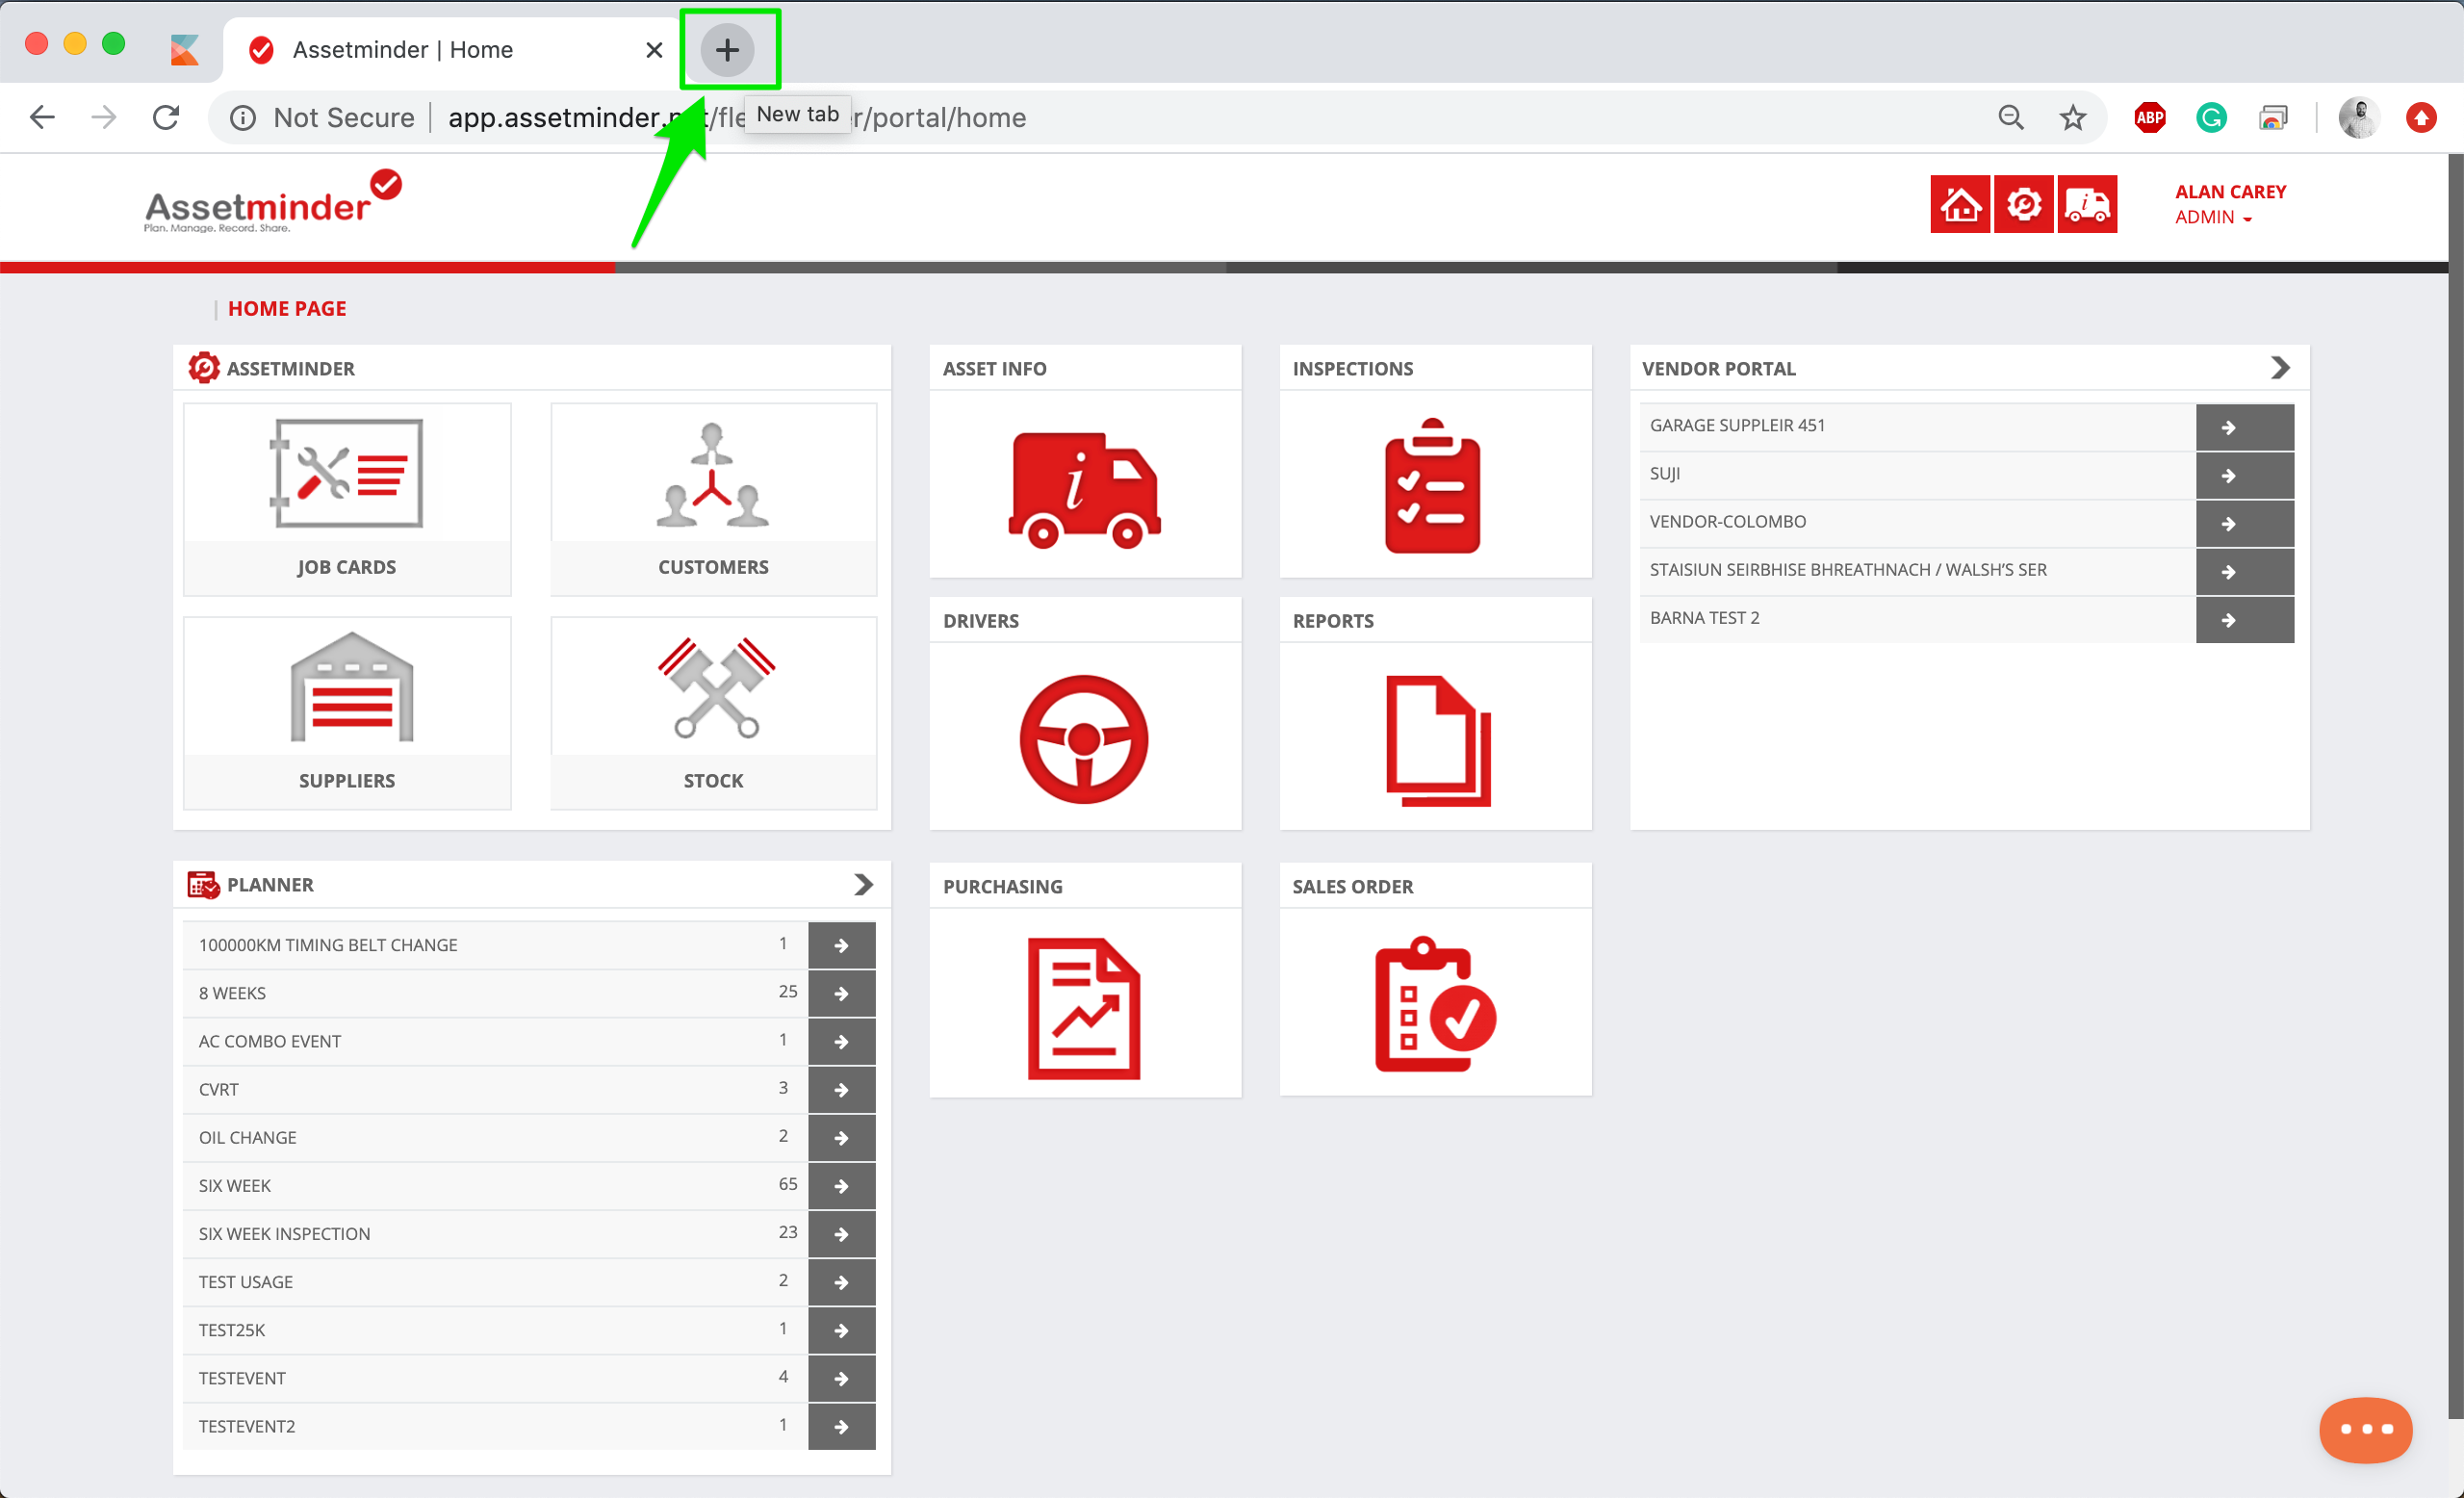Open Drivers steering wheel icon
The image size is (2464, 1498).
[x=1084, y=739]
